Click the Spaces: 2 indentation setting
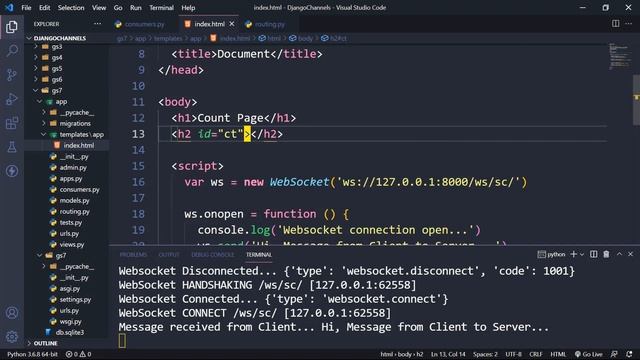This screenshot has height=360, width=640. coord(485,354)
